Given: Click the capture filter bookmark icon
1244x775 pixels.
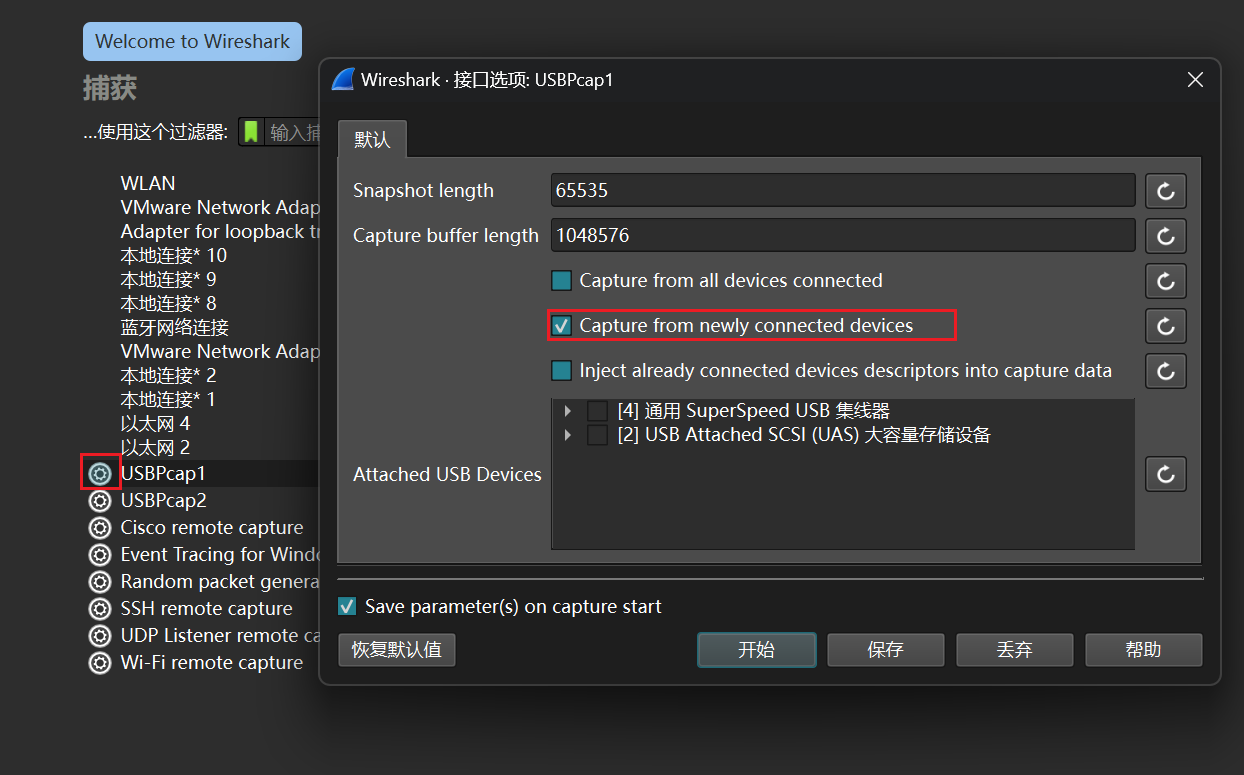Looking at the screenshot, I should 251,132.
